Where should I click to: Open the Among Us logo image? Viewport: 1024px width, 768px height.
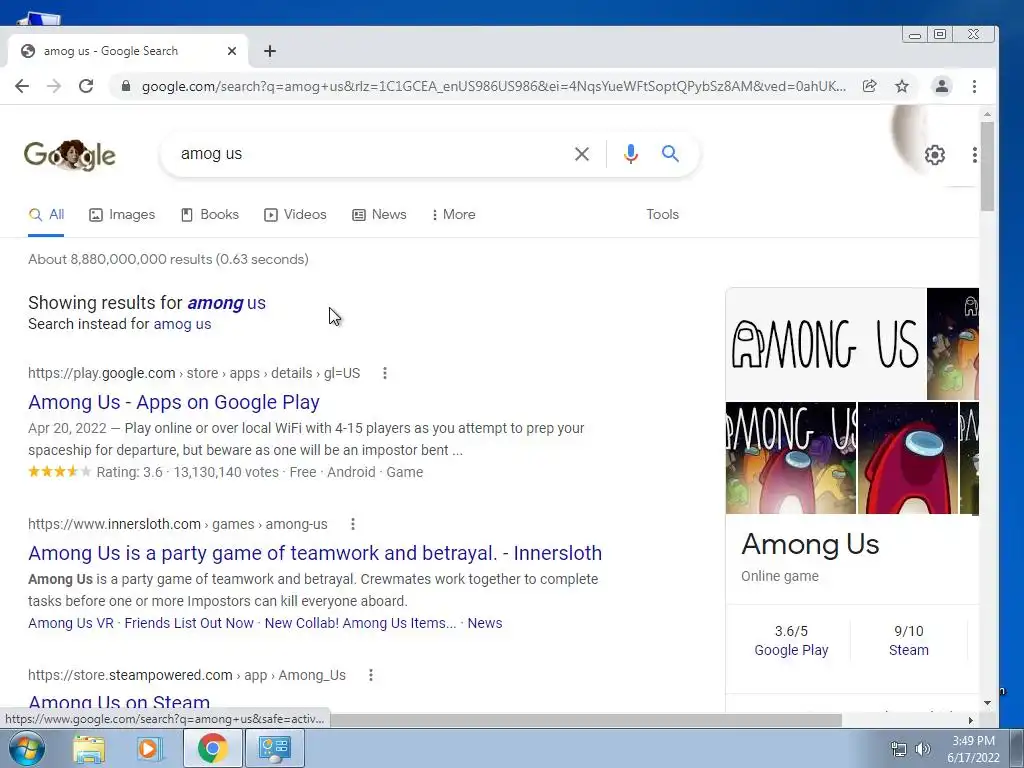tap(825, 344)
